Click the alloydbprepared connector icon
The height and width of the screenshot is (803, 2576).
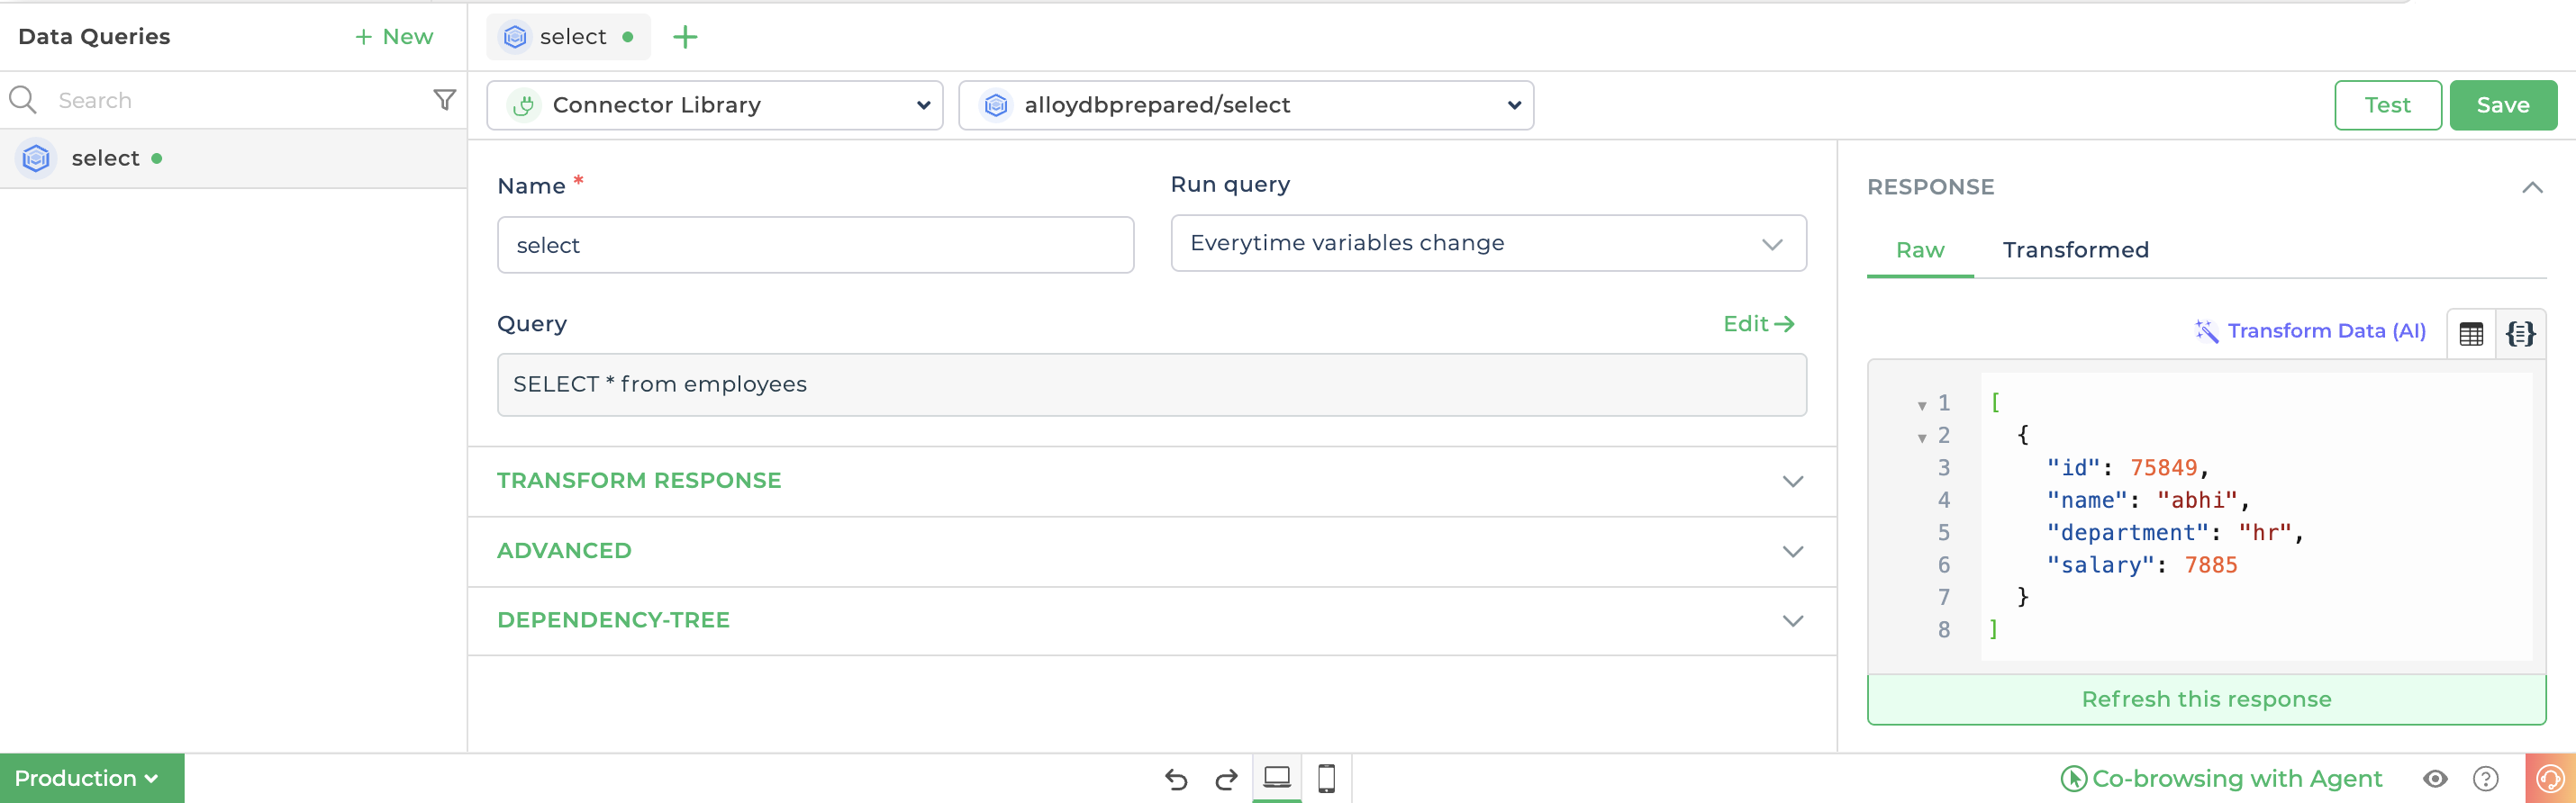(x=996, y=105)
